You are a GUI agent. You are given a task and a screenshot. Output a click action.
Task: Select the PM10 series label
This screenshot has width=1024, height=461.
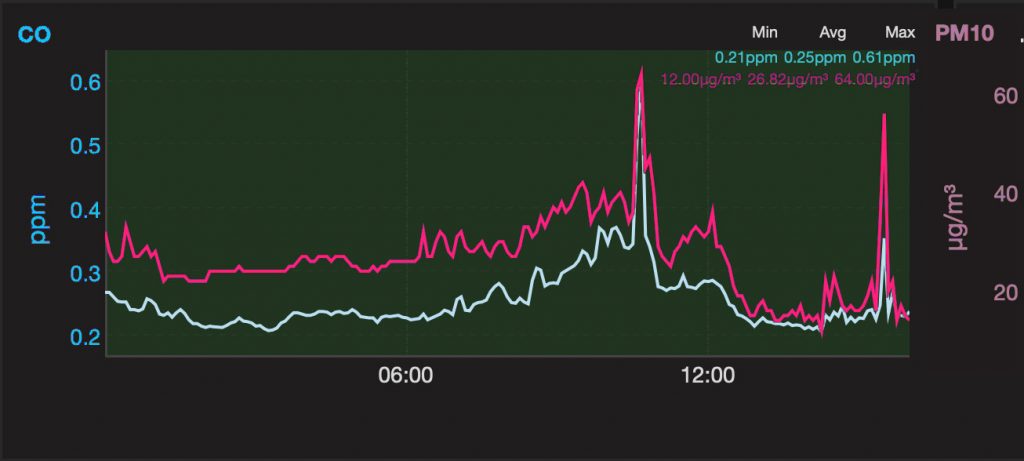(965, 33)
